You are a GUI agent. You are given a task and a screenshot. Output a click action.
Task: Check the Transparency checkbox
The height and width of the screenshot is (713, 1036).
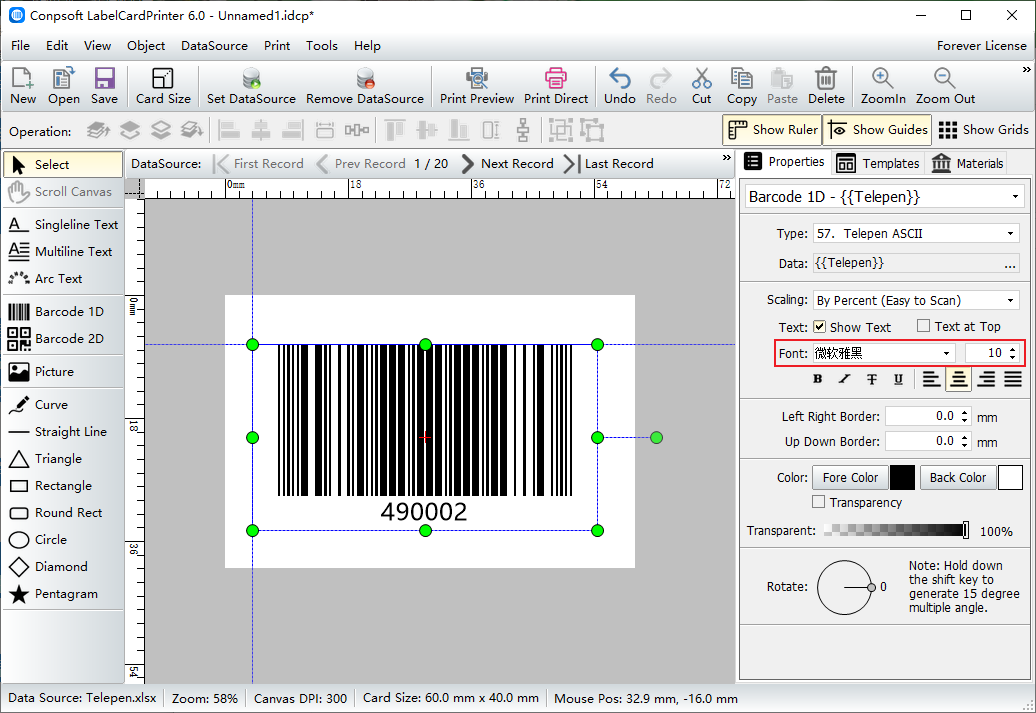pyautogui.click(x=819, y=502)
